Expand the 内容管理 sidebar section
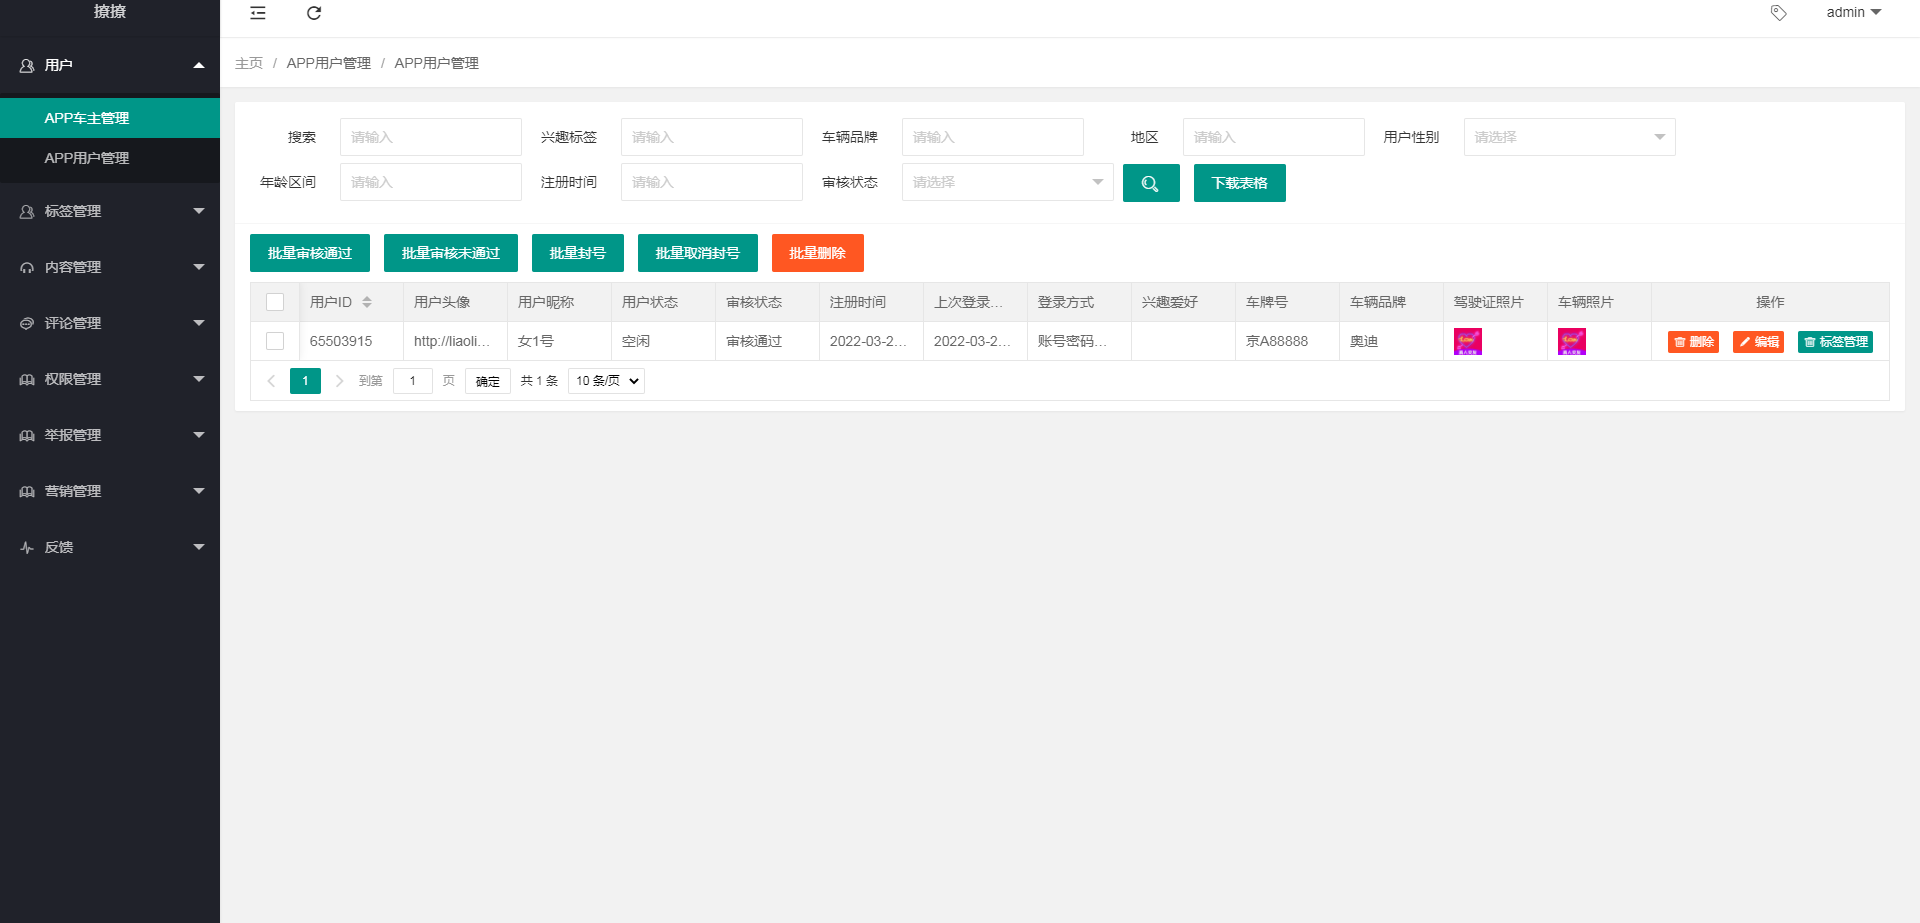Image resolution: width=1920 pixels, height=923 pixels. [110, 267]
